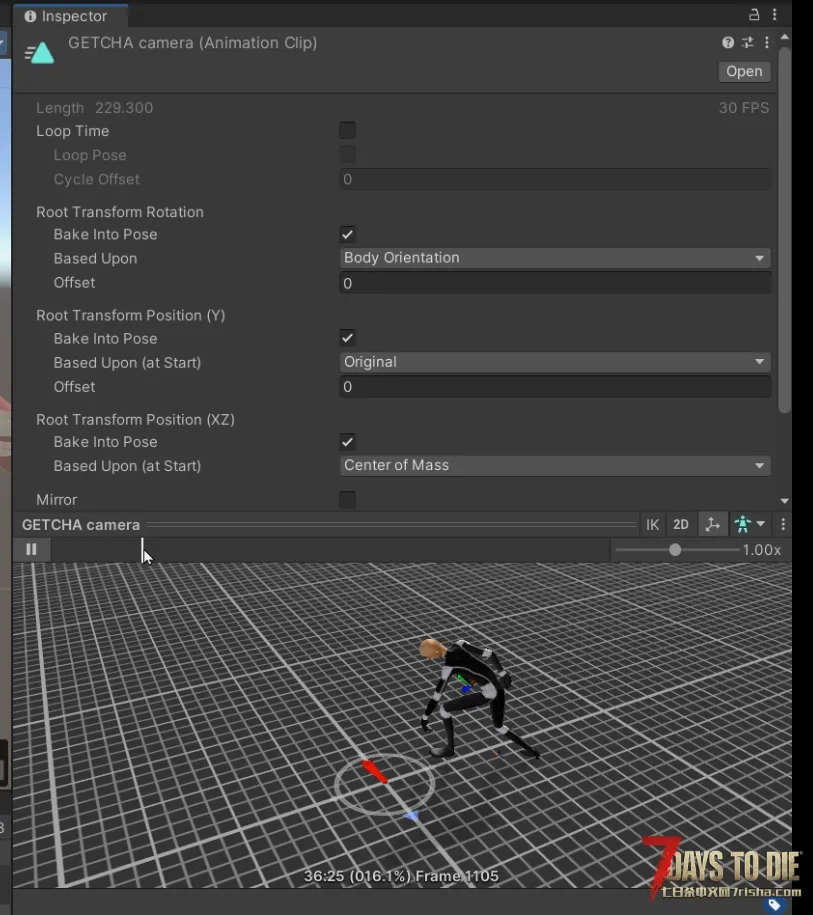Click the Inspector vertical scrollbar
Image resolution: width=813 pixels, height=915 pixels.
pyautogui.click(x=784, y=231)
